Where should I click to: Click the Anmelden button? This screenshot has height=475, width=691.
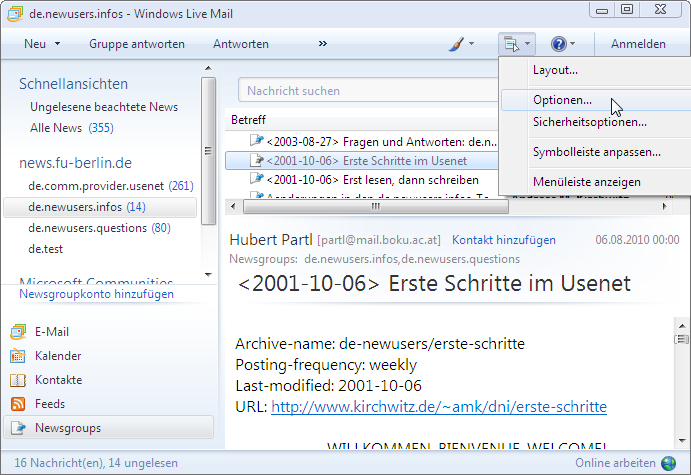(638, 44)
